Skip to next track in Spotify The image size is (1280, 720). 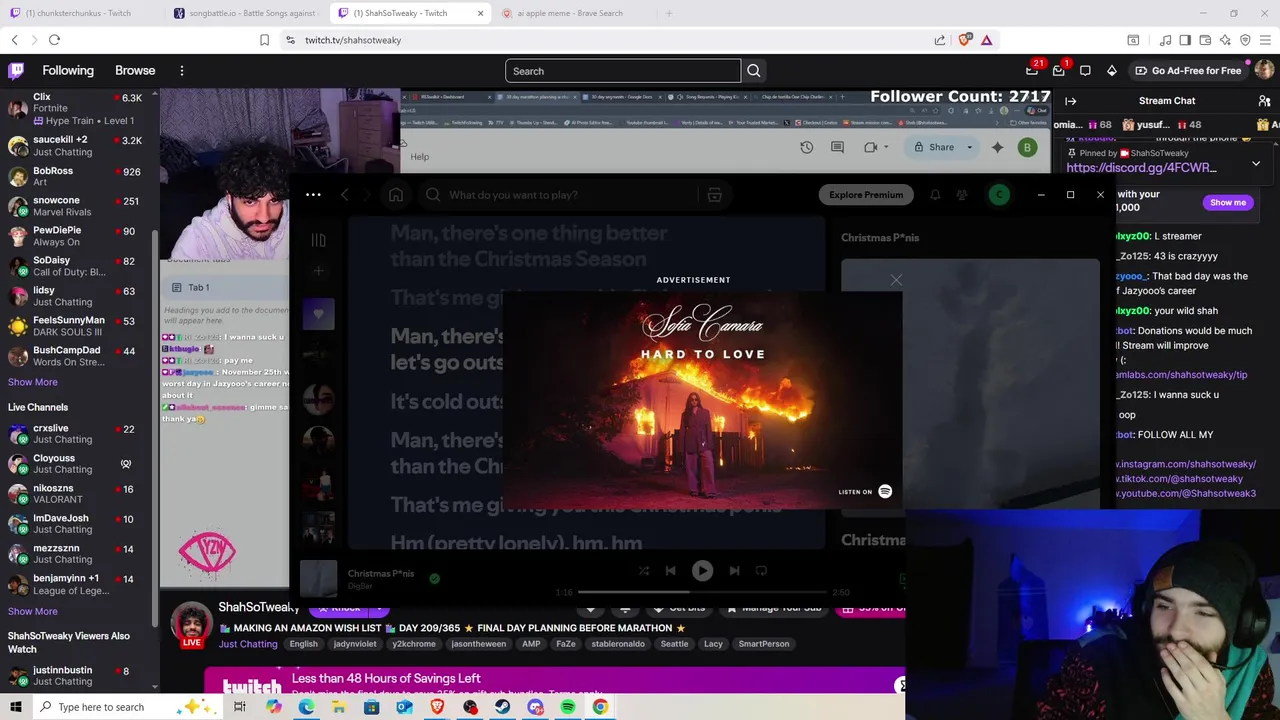734,571
